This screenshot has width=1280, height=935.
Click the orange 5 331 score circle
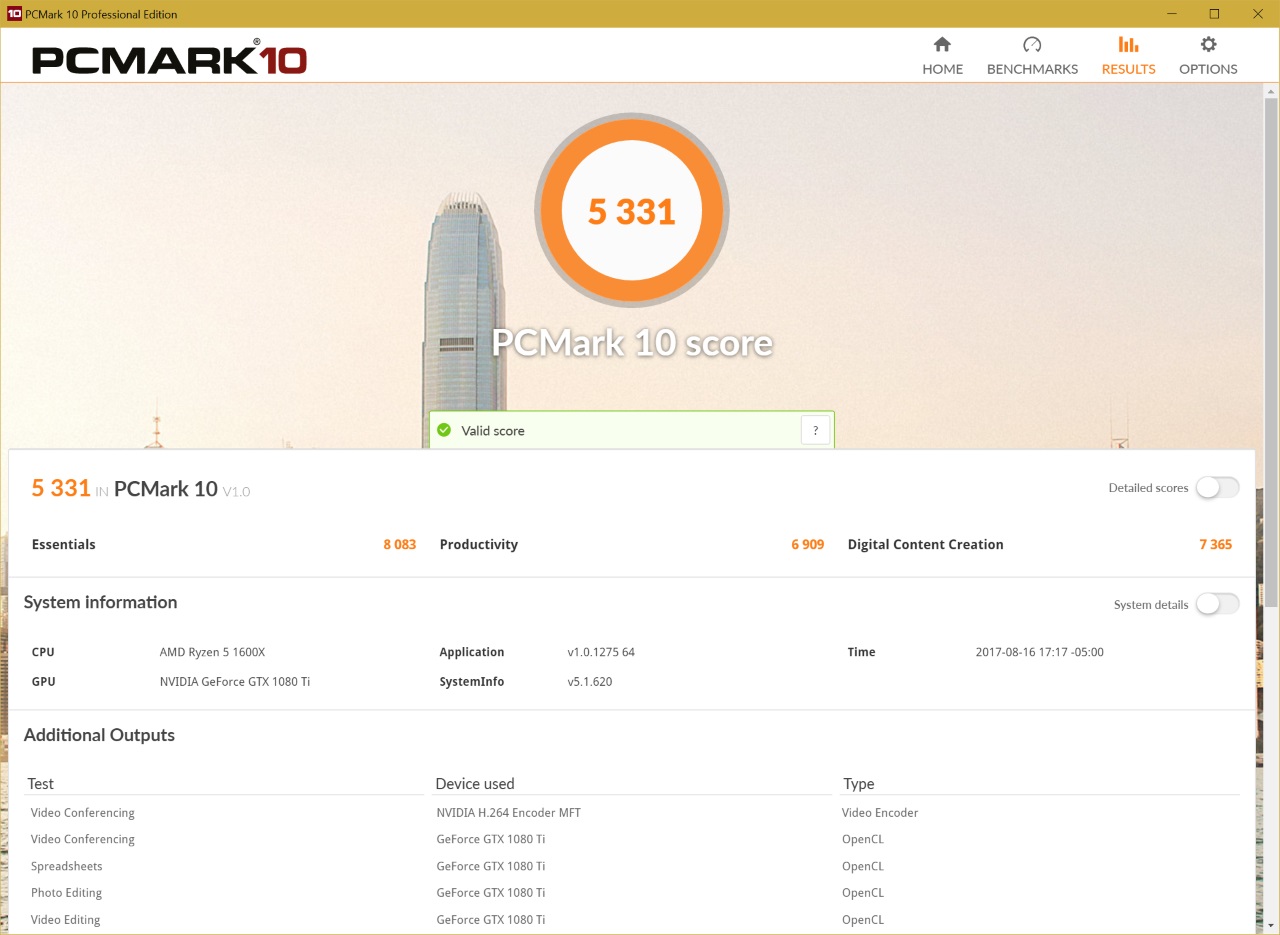click(631, 211)
